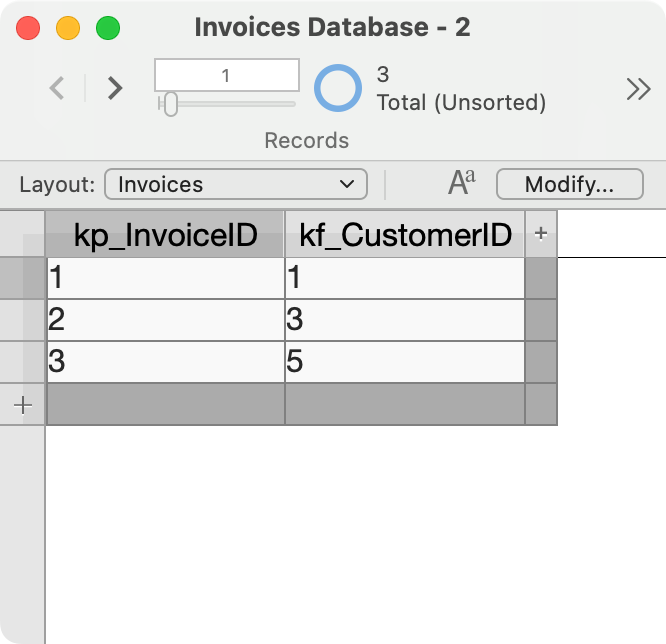
Task: Select the kp_InvoiceID column header
Action: tap(165, 234)
